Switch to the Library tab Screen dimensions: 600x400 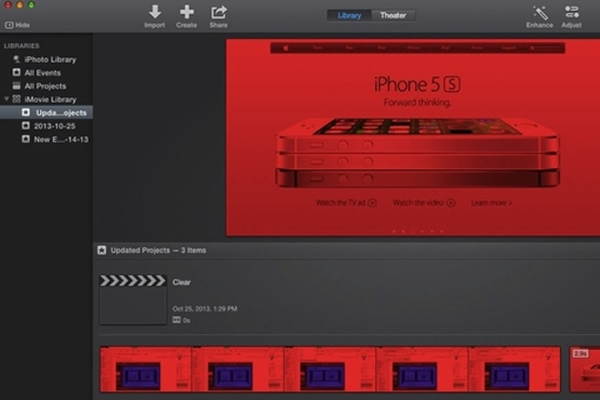coord(349,16)
